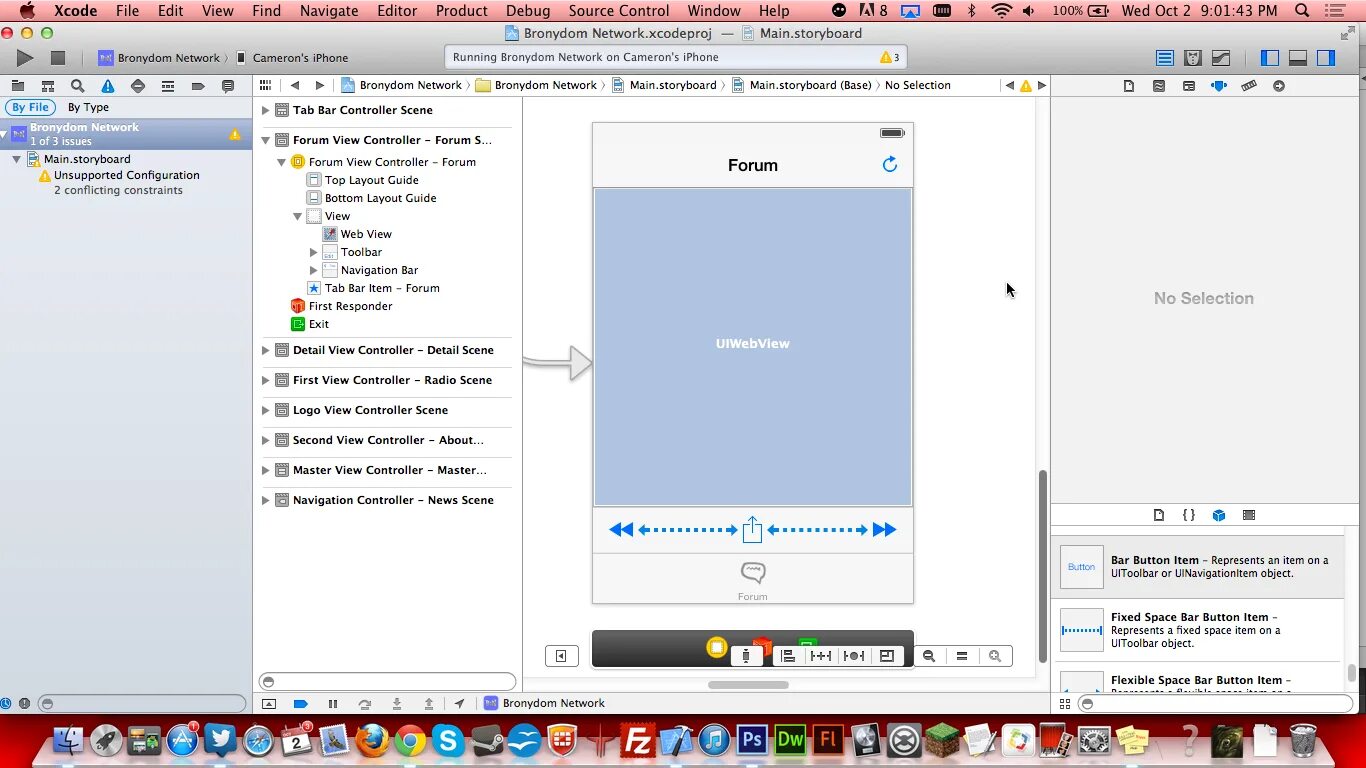Show the File inspector in Utilities
This screenshot has width=1366, height=768.
[1129, 86]
